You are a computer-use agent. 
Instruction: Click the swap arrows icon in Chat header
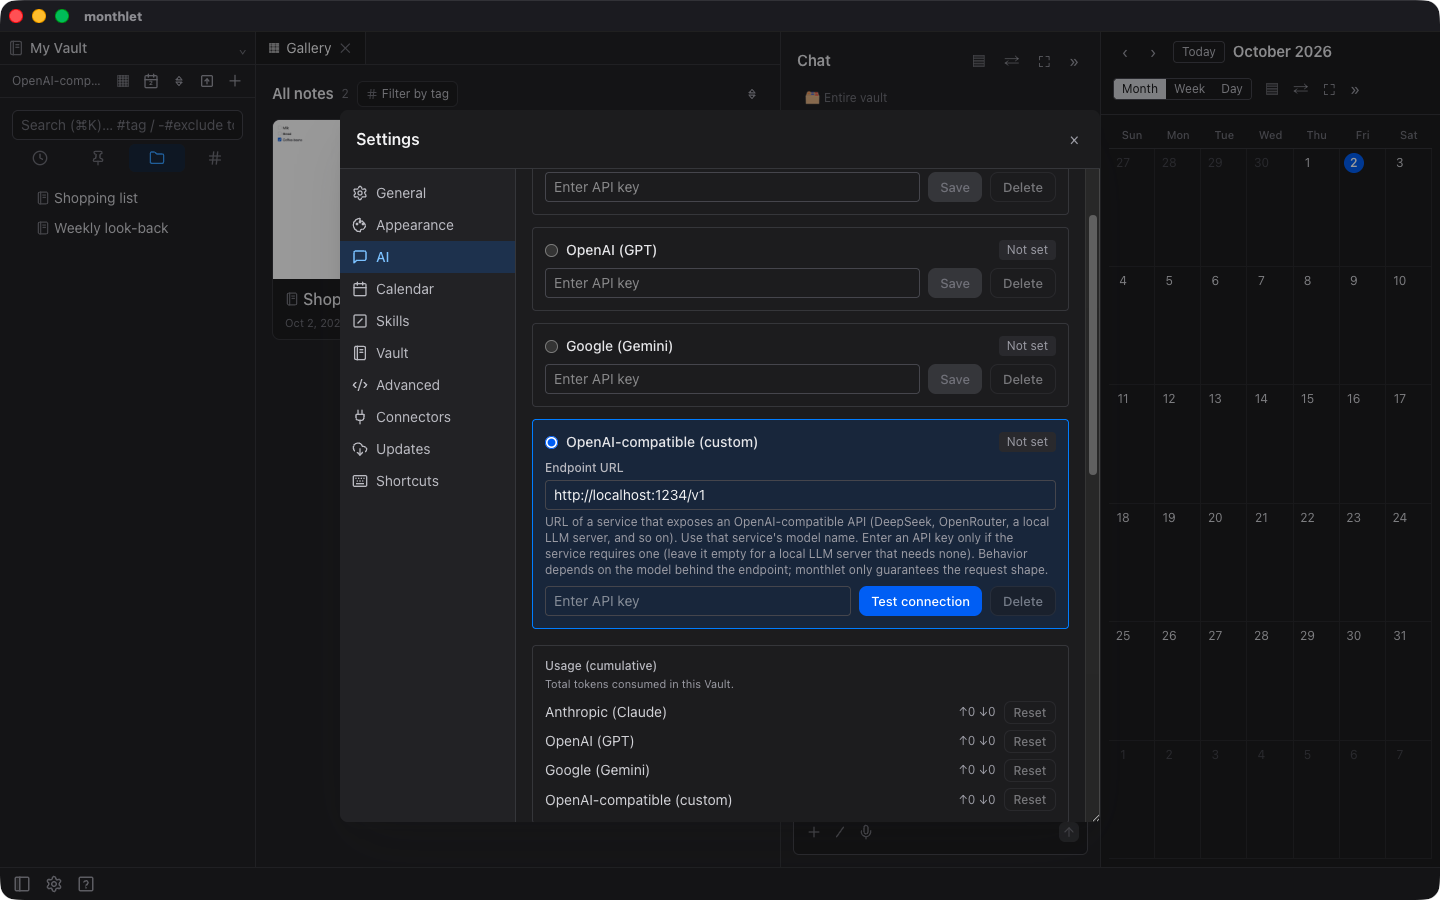point(1012,61)
